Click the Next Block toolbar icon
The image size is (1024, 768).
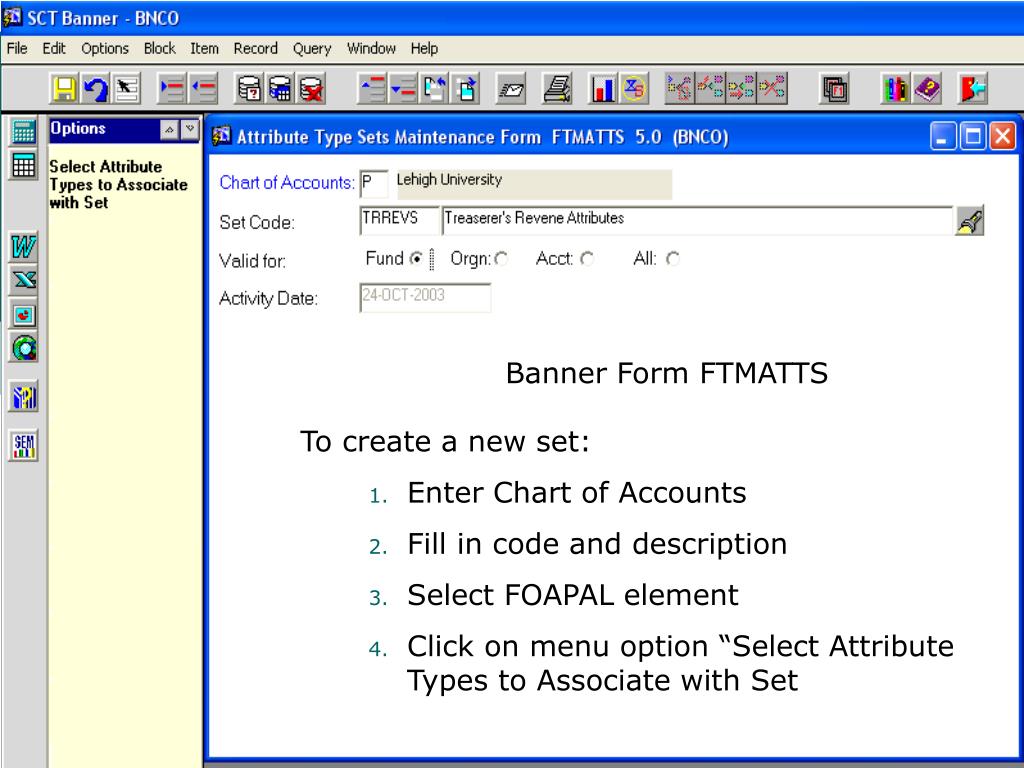466,89
